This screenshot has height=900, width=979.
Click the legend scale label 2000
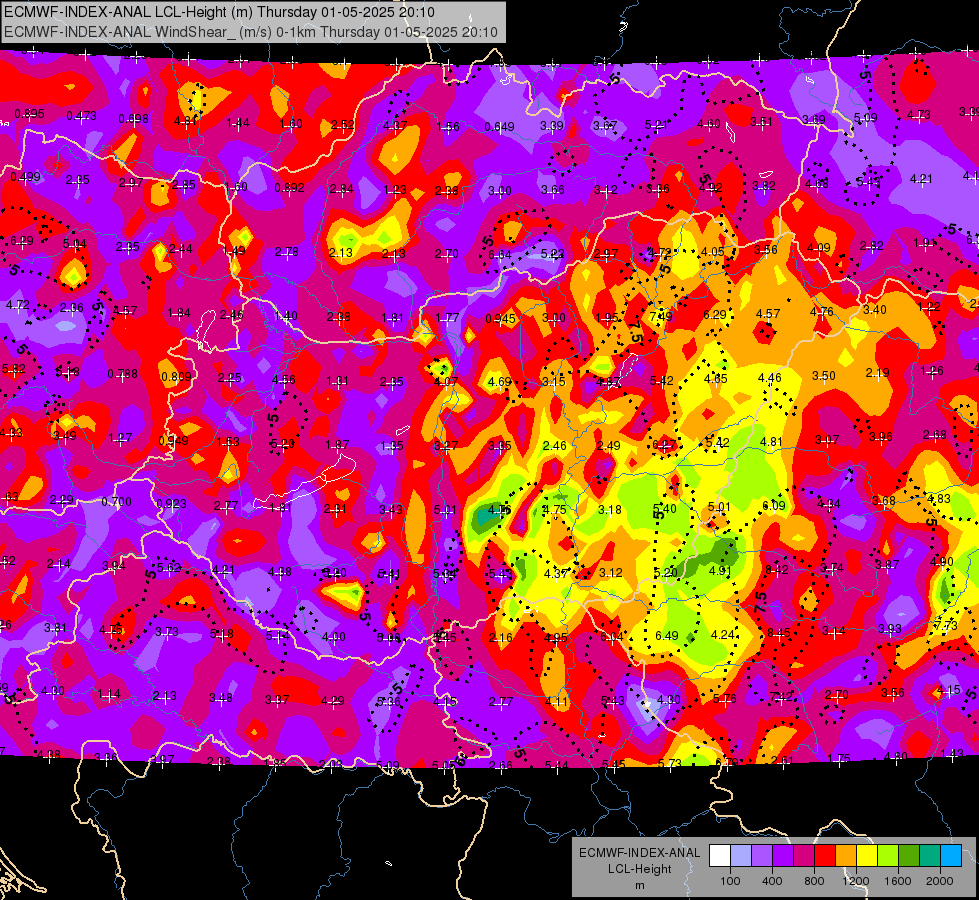pos(939,881)
